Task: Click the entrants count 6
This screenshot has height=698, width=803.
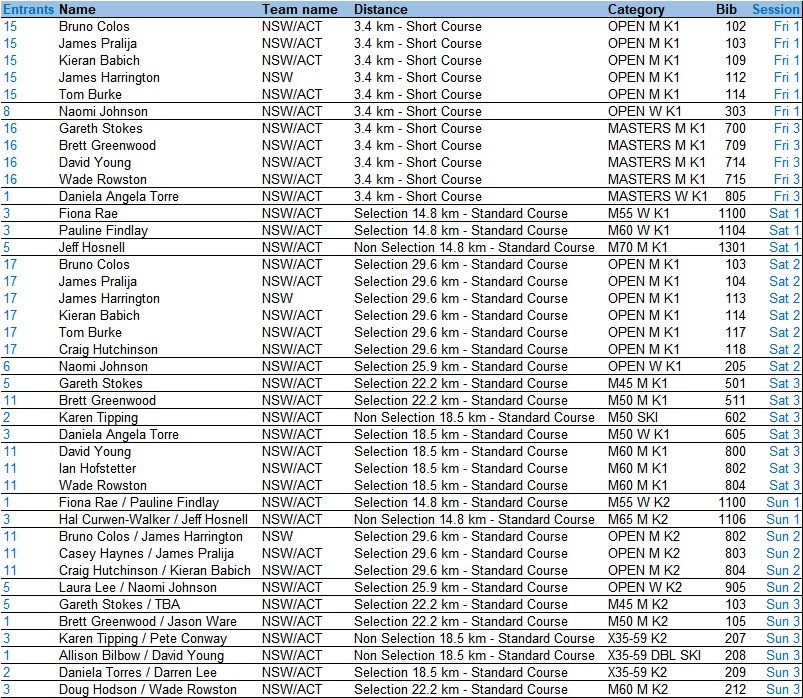Action: click(7, 367)
